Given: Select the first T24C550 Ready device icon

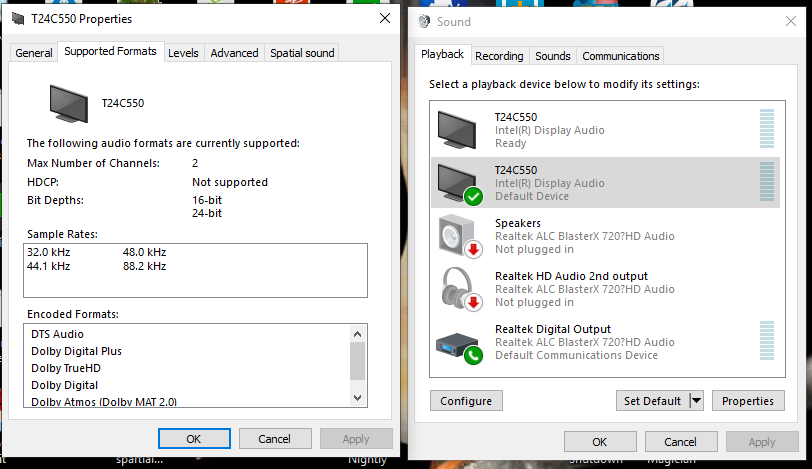Looking at the screenshot, I should tap(457, 130).
